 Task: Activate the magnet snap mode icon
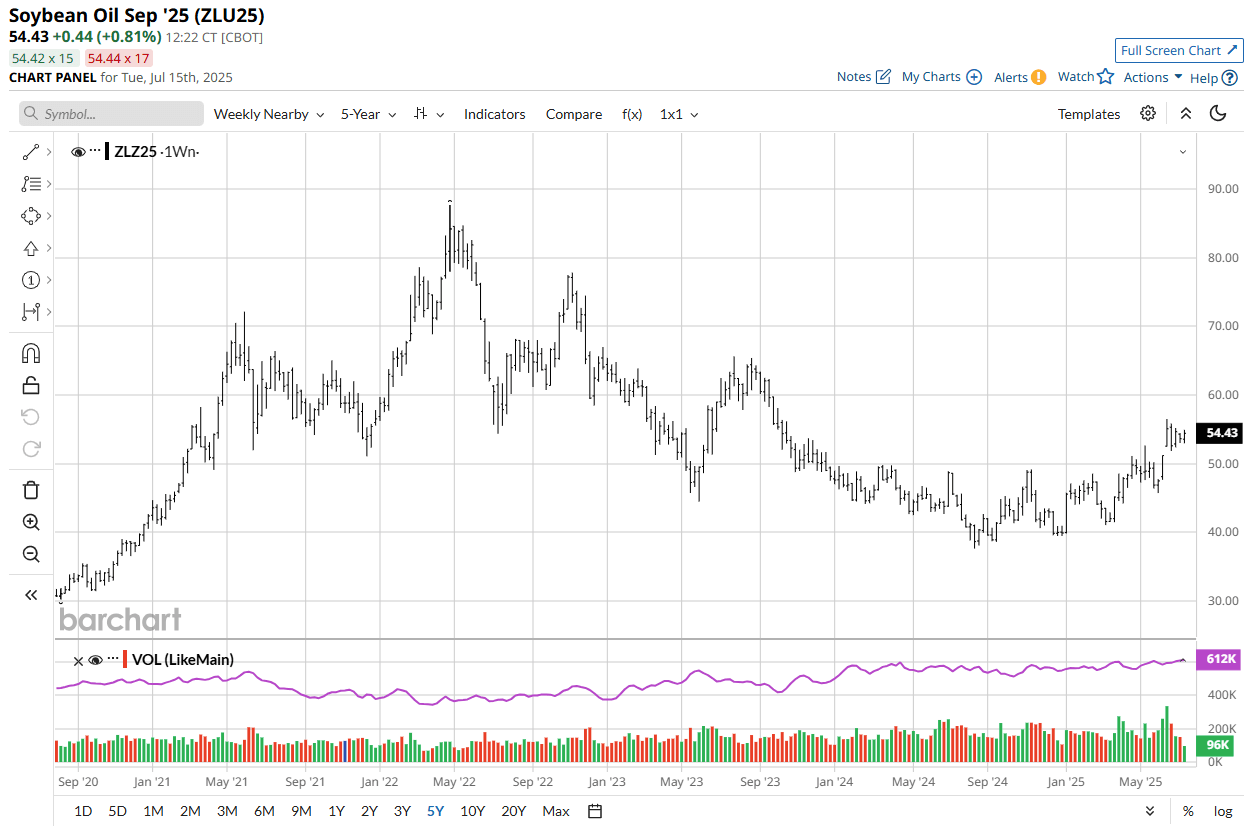coord(30,353)
